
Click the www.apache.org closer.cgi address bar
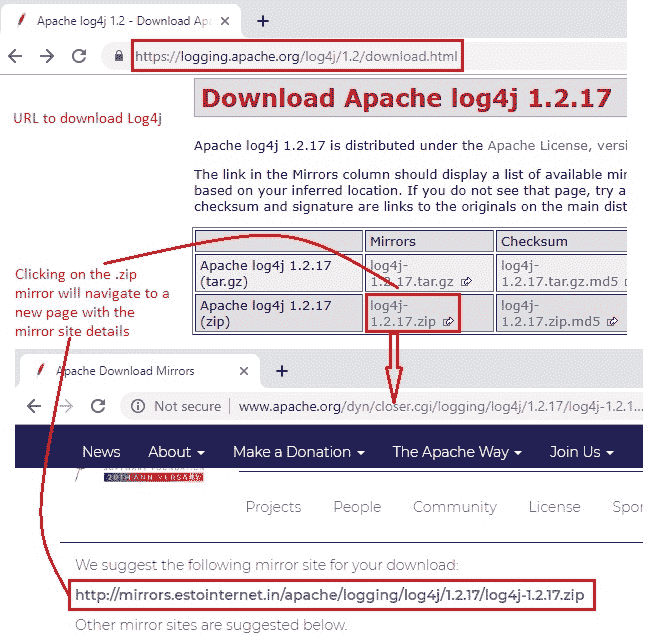pyautogui.click(x=440, y=406)
